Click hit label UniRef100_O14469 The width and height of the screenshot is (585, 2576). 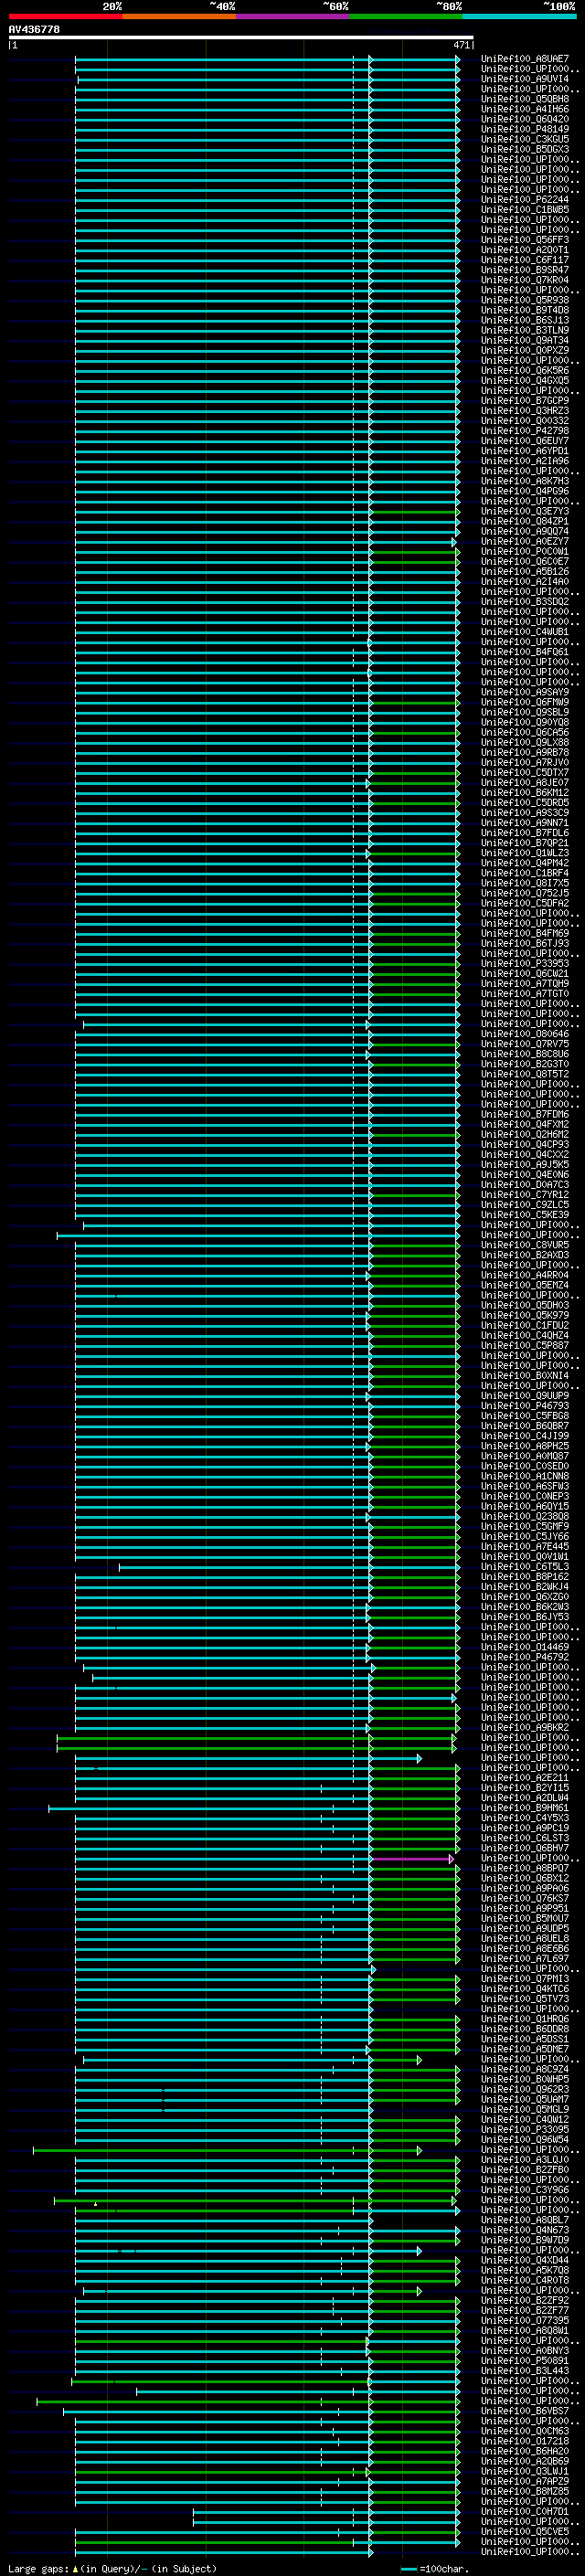525,1648
